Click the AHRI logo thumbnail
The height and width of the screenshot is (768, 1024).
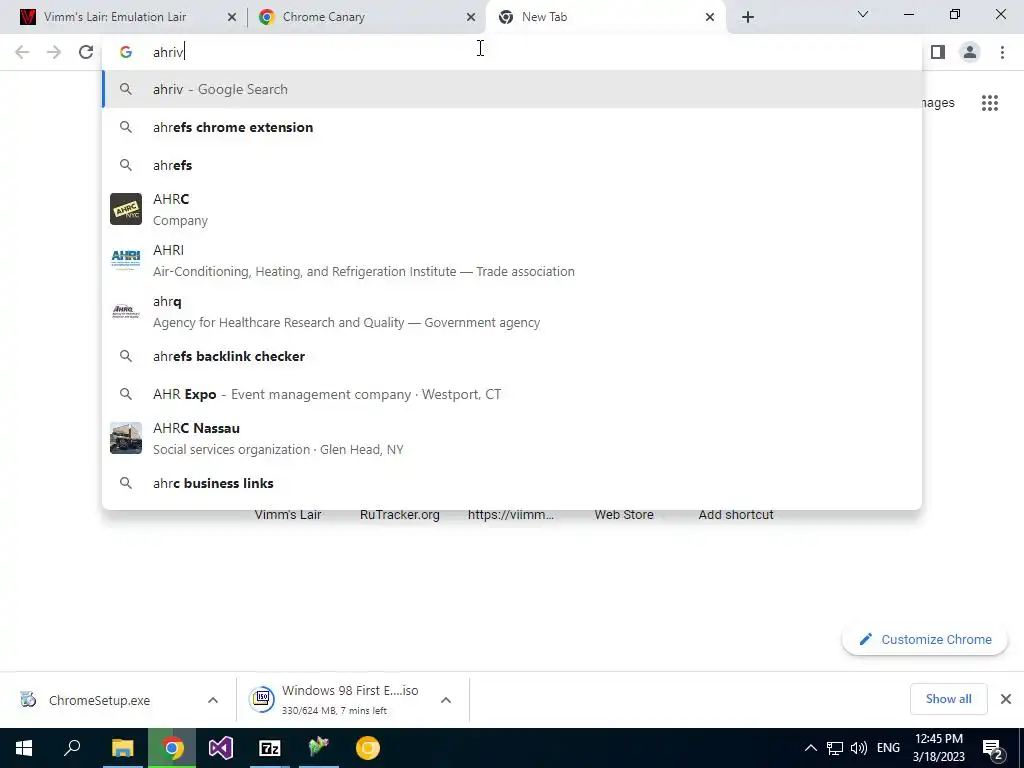(x=126, y=260)
